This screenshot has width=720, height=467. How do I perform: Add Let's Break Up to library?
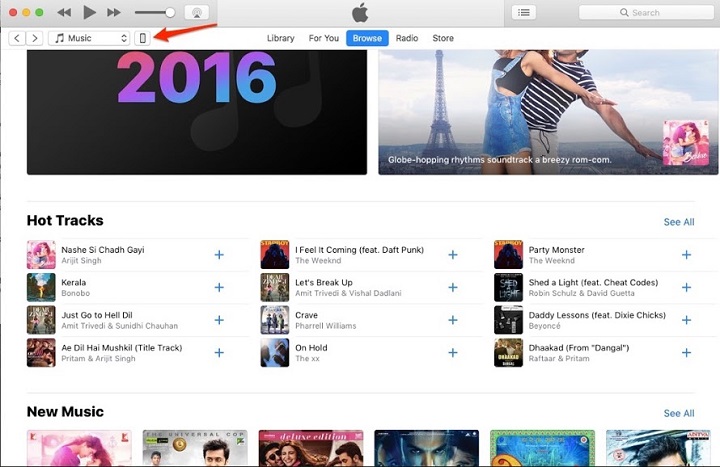click(453, 287)
